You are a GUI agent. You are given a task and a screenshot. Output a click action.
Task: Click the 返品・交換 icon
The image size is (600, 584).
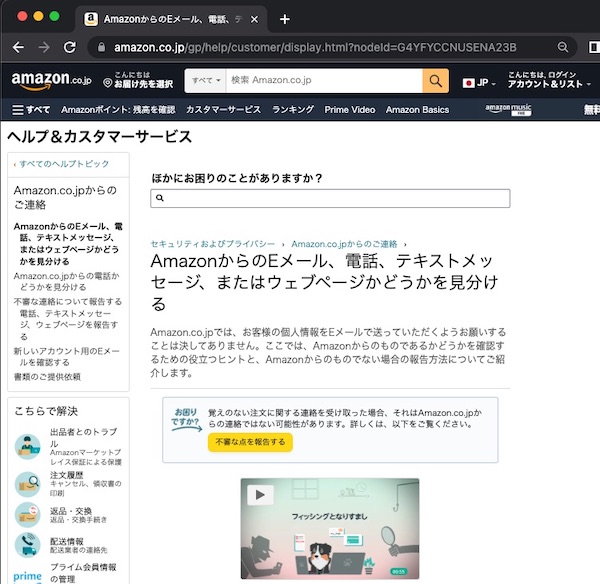tap(27, 515)
